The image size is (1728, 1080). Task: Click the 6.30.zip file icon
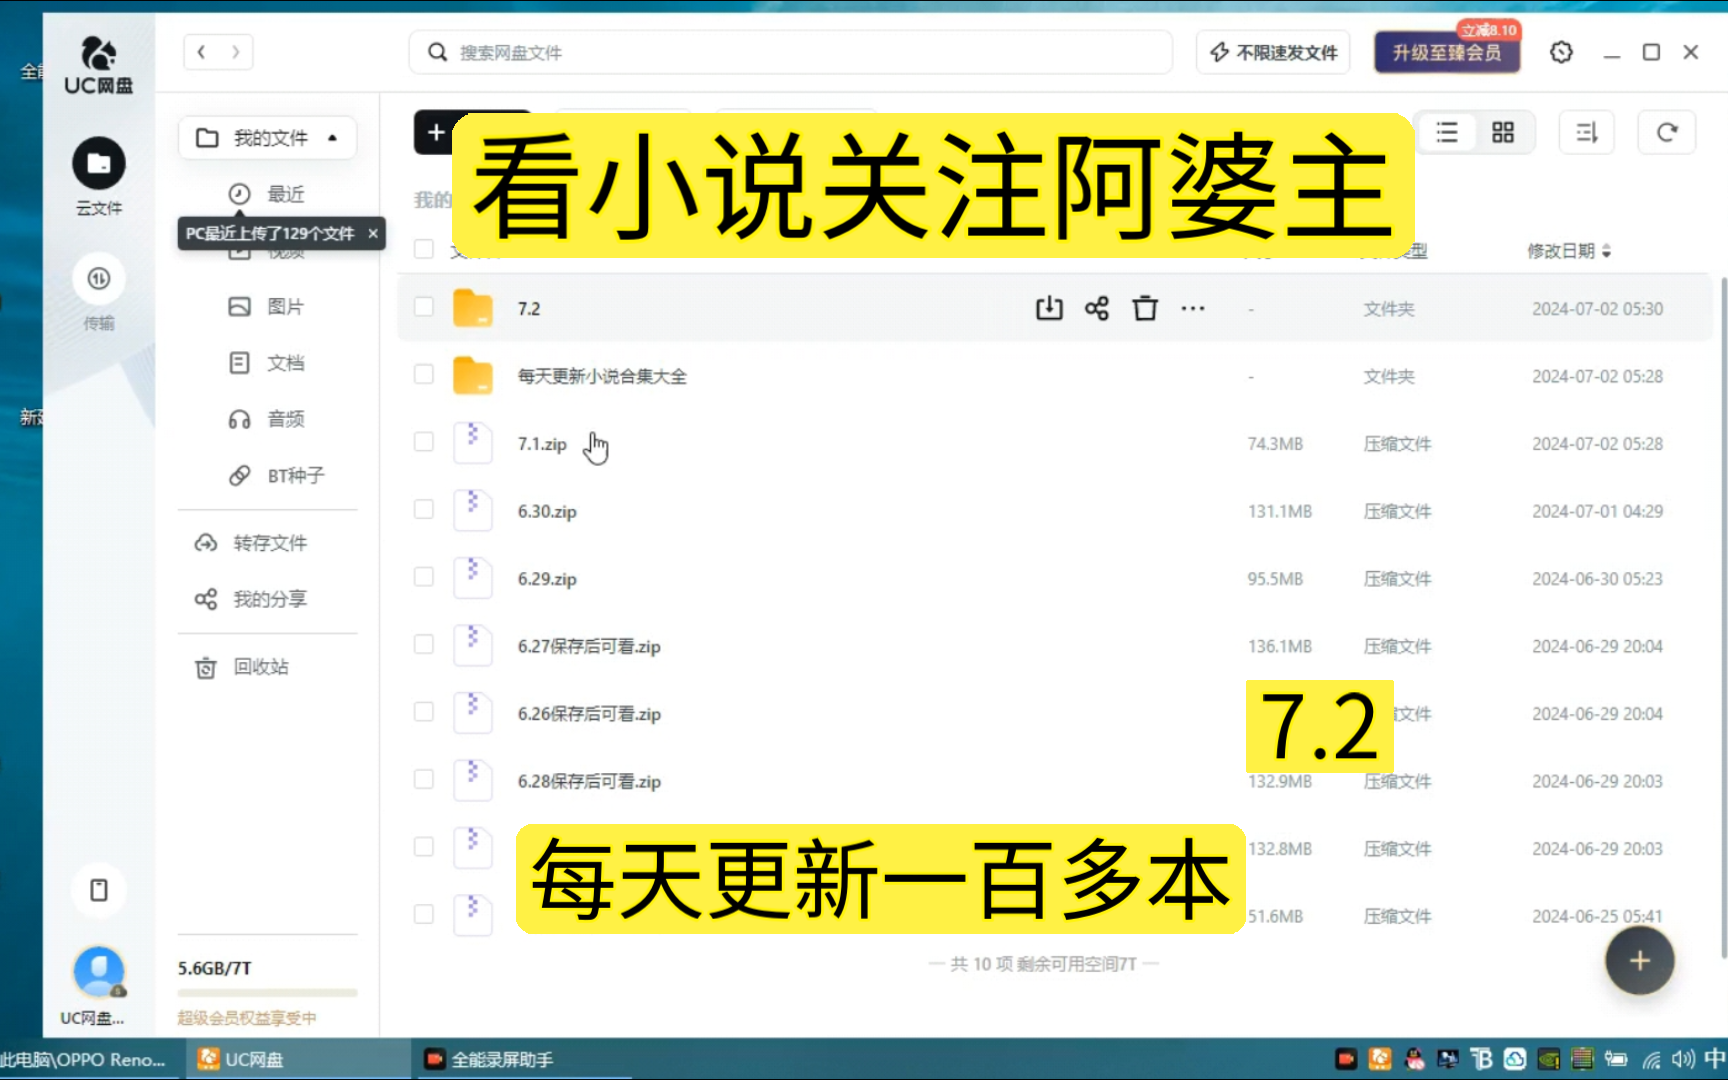coord(473,510)
